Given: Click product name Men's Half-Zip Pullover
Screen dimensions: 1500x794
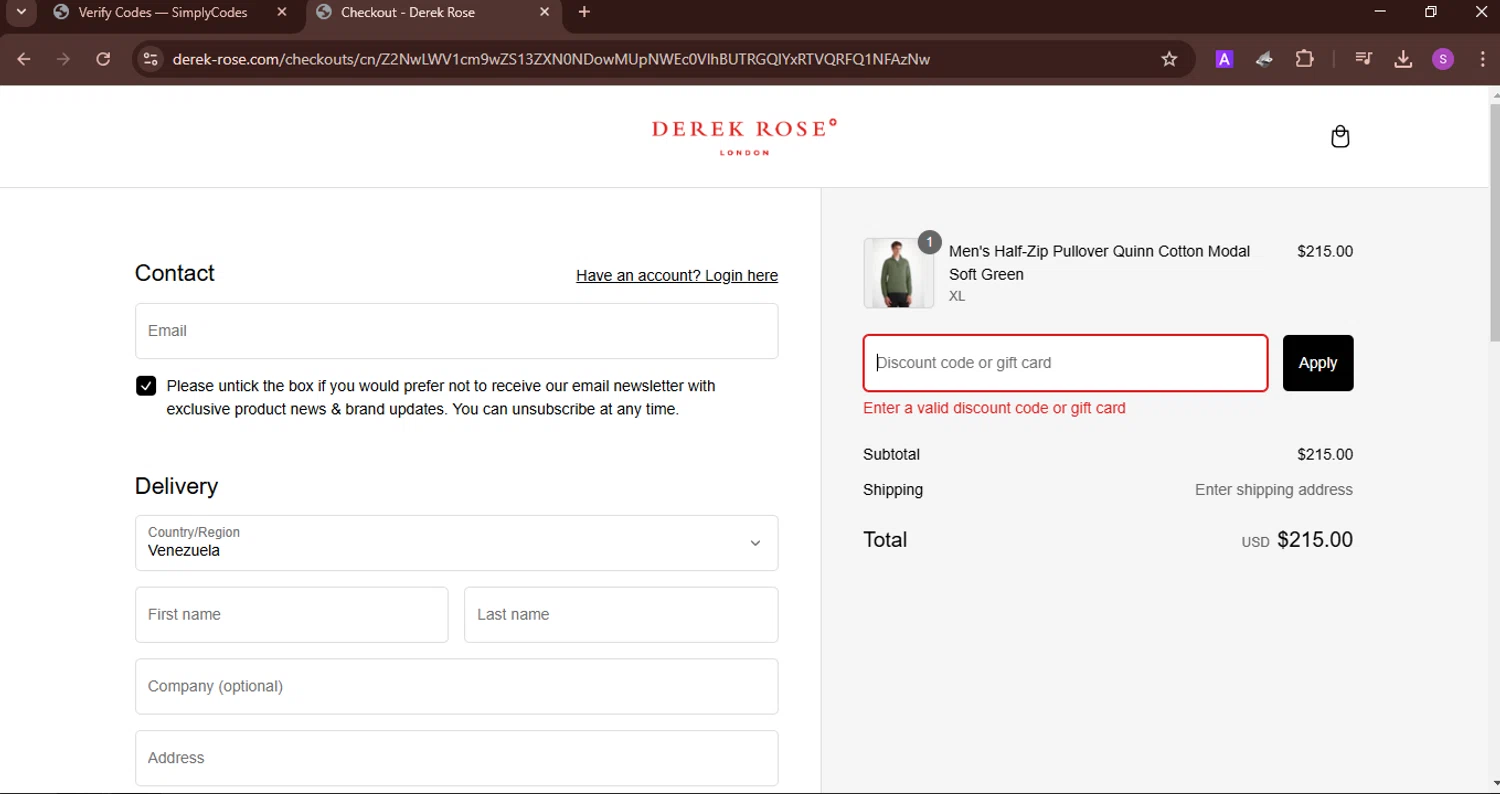Looking at the screenshot, I should pyautogui.click(x=1099, y=263).
